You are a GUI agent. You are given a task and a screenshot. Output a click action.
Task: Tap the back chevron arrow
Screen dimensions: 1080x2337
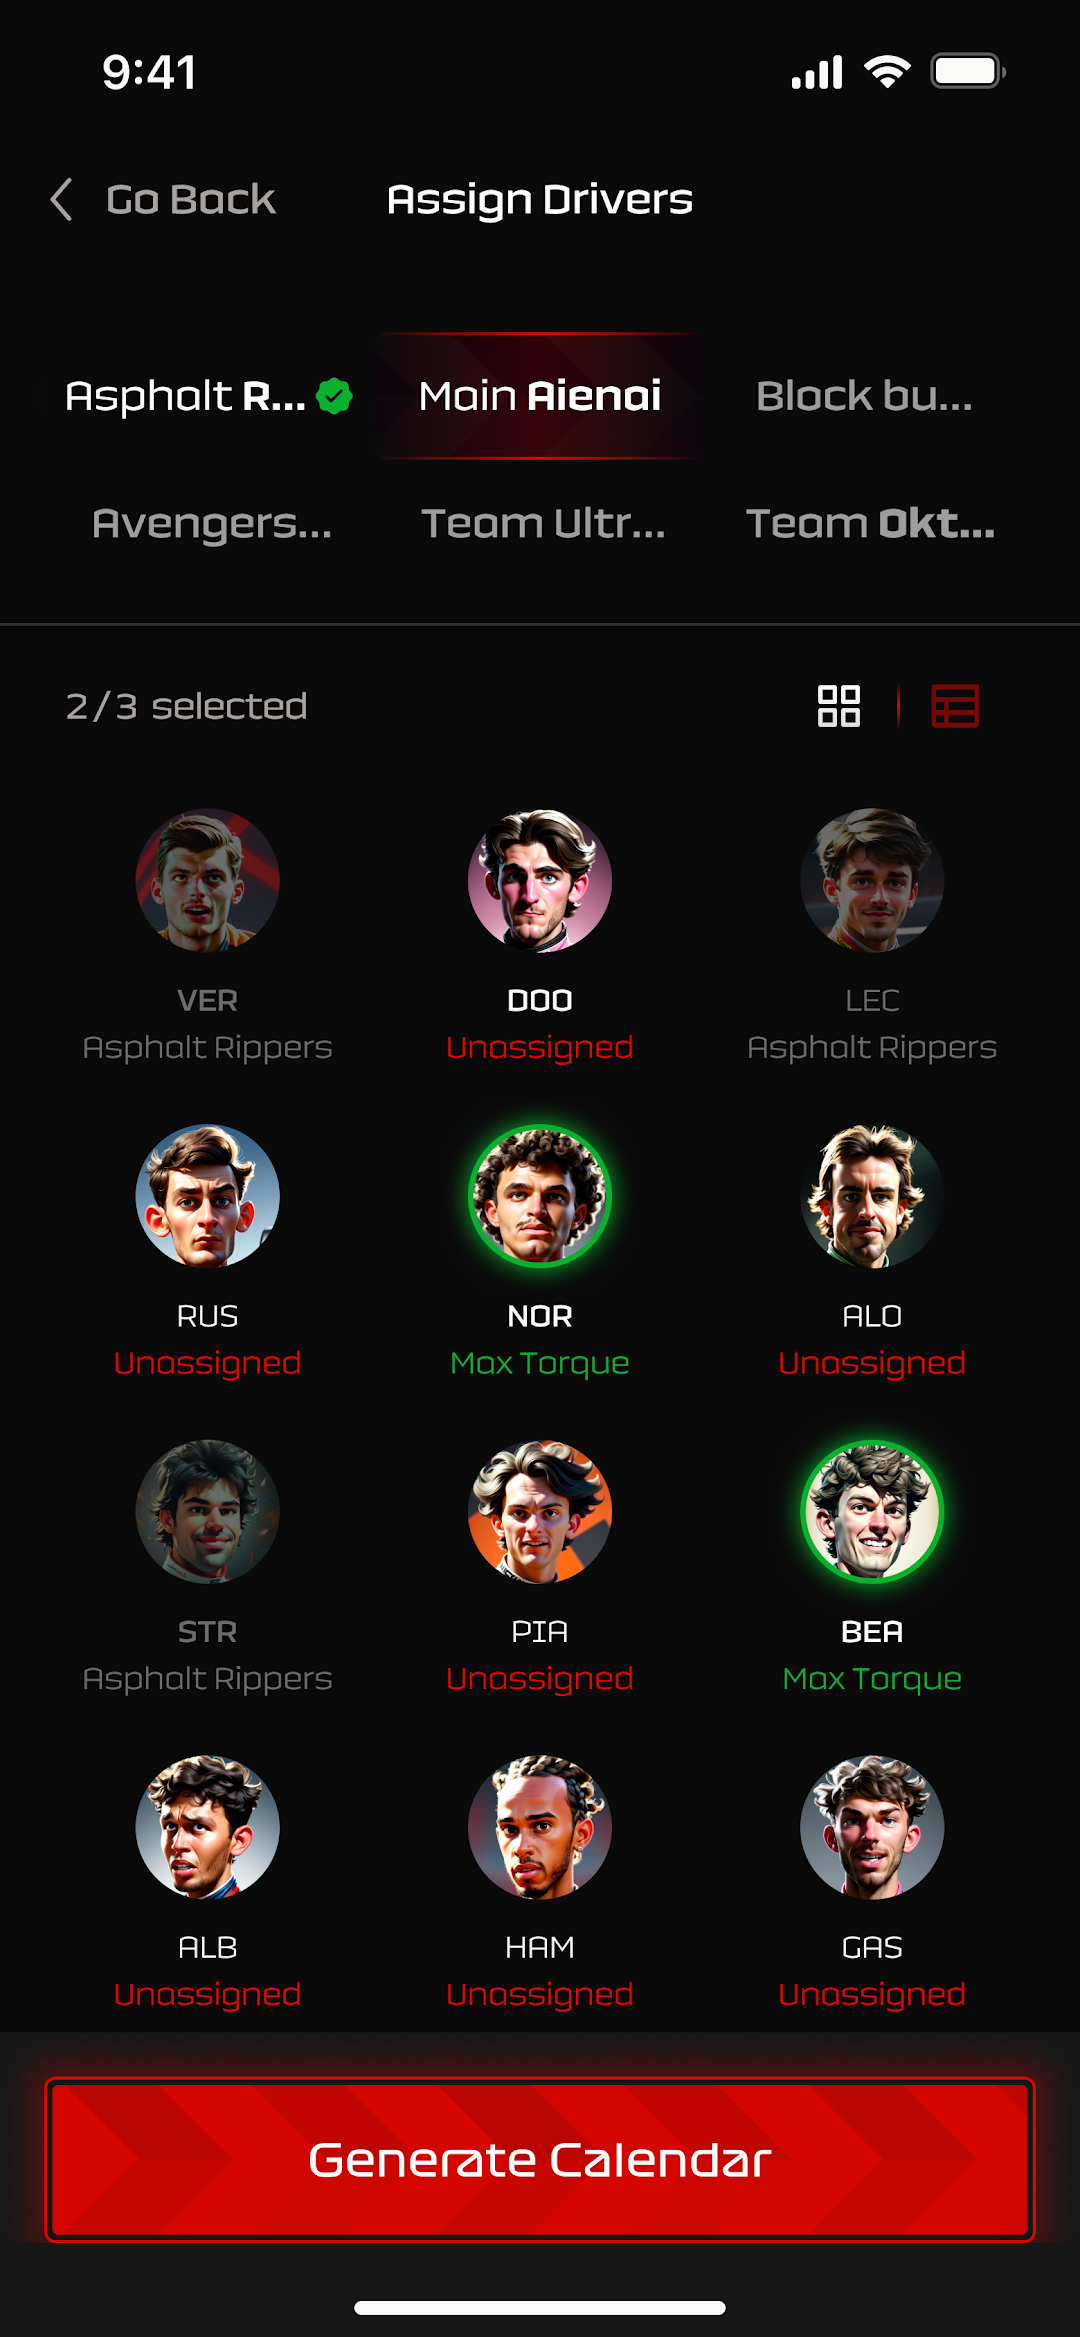[x=62, y=199]
